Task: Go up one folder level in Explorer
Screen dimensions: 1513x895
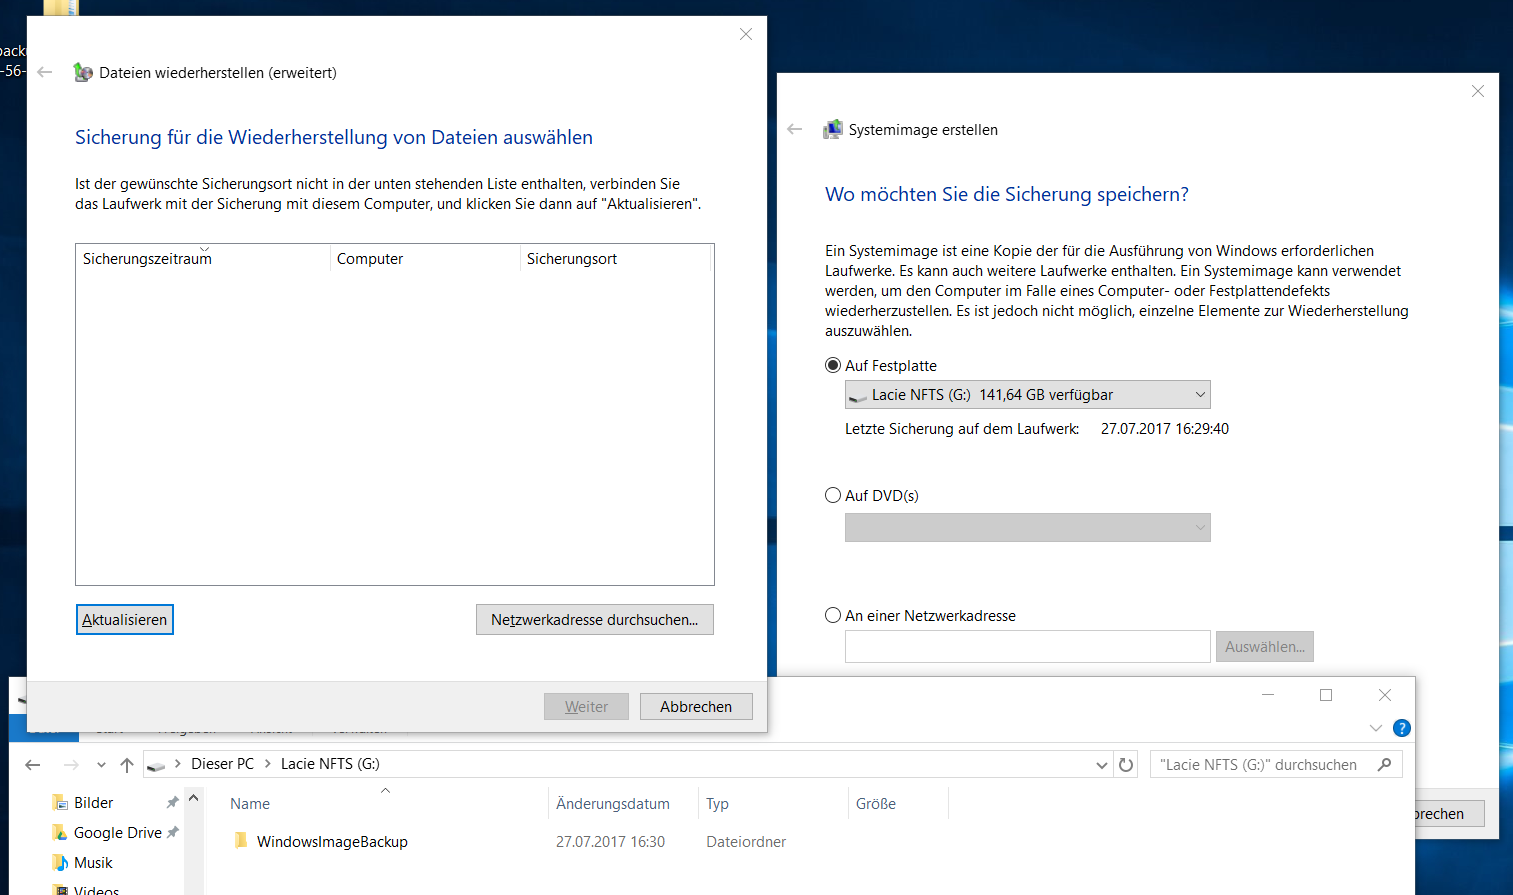Action: click(x=127, y=765)
